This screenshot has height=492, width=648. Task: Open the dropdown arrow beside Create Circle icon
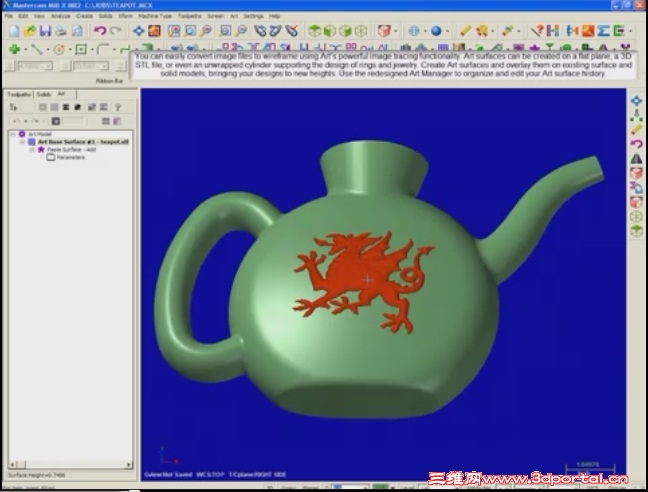click(70, 50)
